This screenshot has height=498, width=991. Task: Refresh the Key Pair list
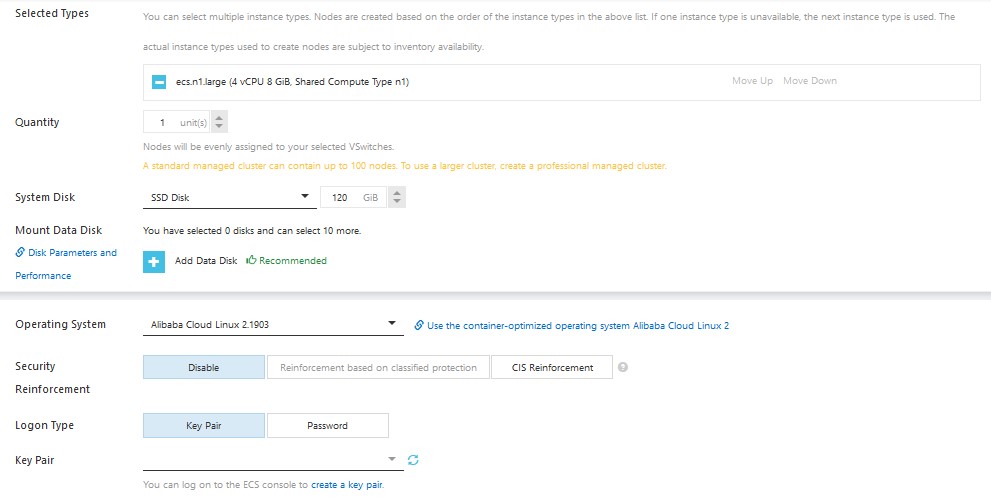pyautogui.click(x=413, y=460)
